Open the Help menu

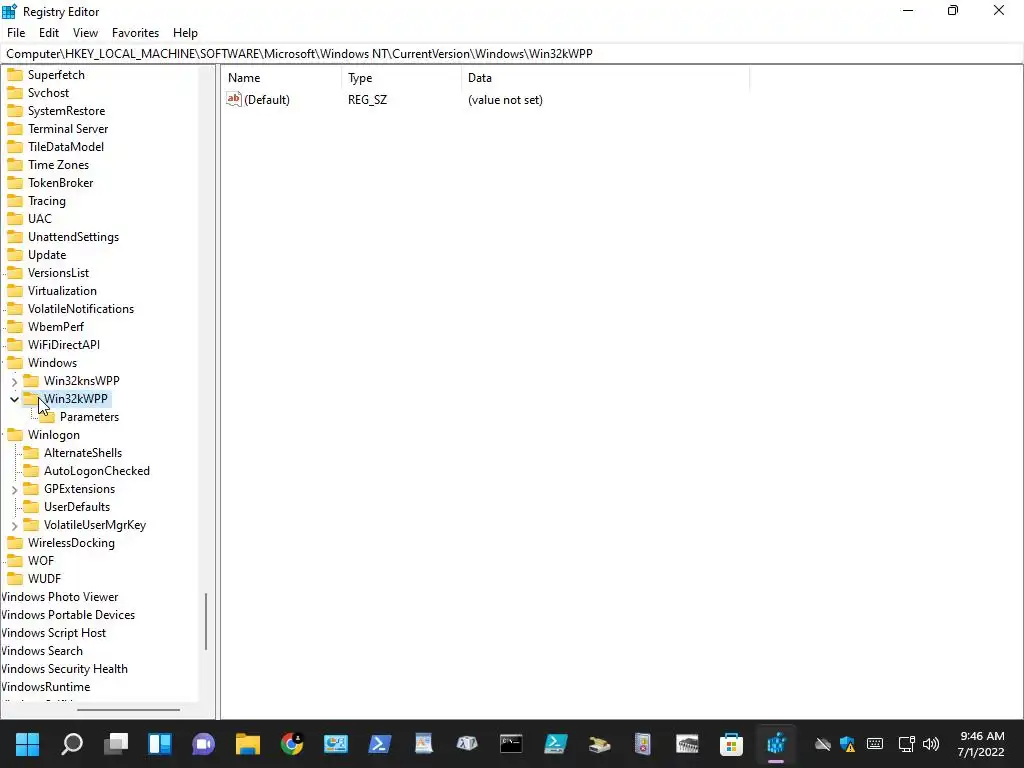pos(185,33)
